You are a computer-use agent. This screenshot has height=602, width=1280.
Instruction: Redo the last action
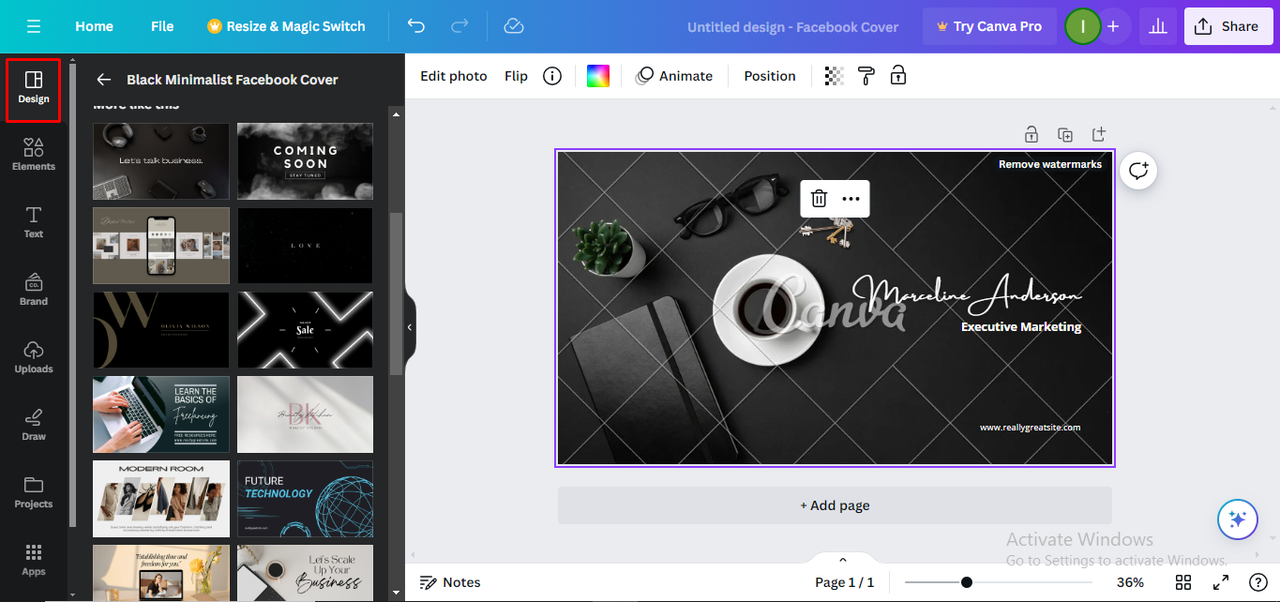point(459,26)
